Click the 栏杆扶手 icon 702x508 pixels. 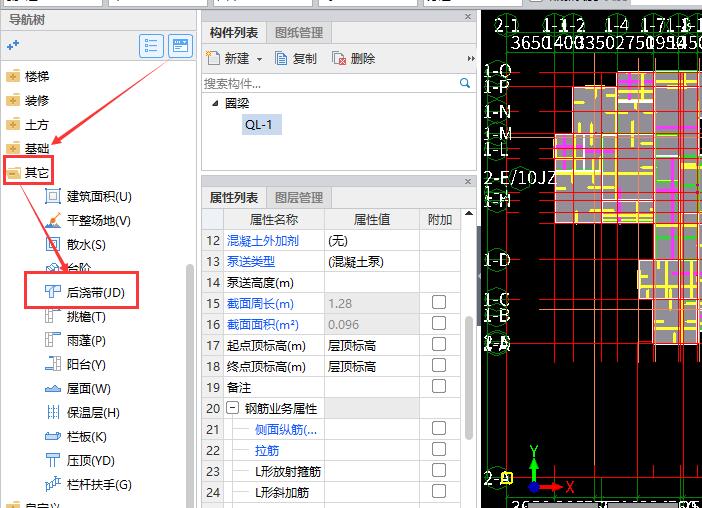pyautogui.click(x=53, y=484)
